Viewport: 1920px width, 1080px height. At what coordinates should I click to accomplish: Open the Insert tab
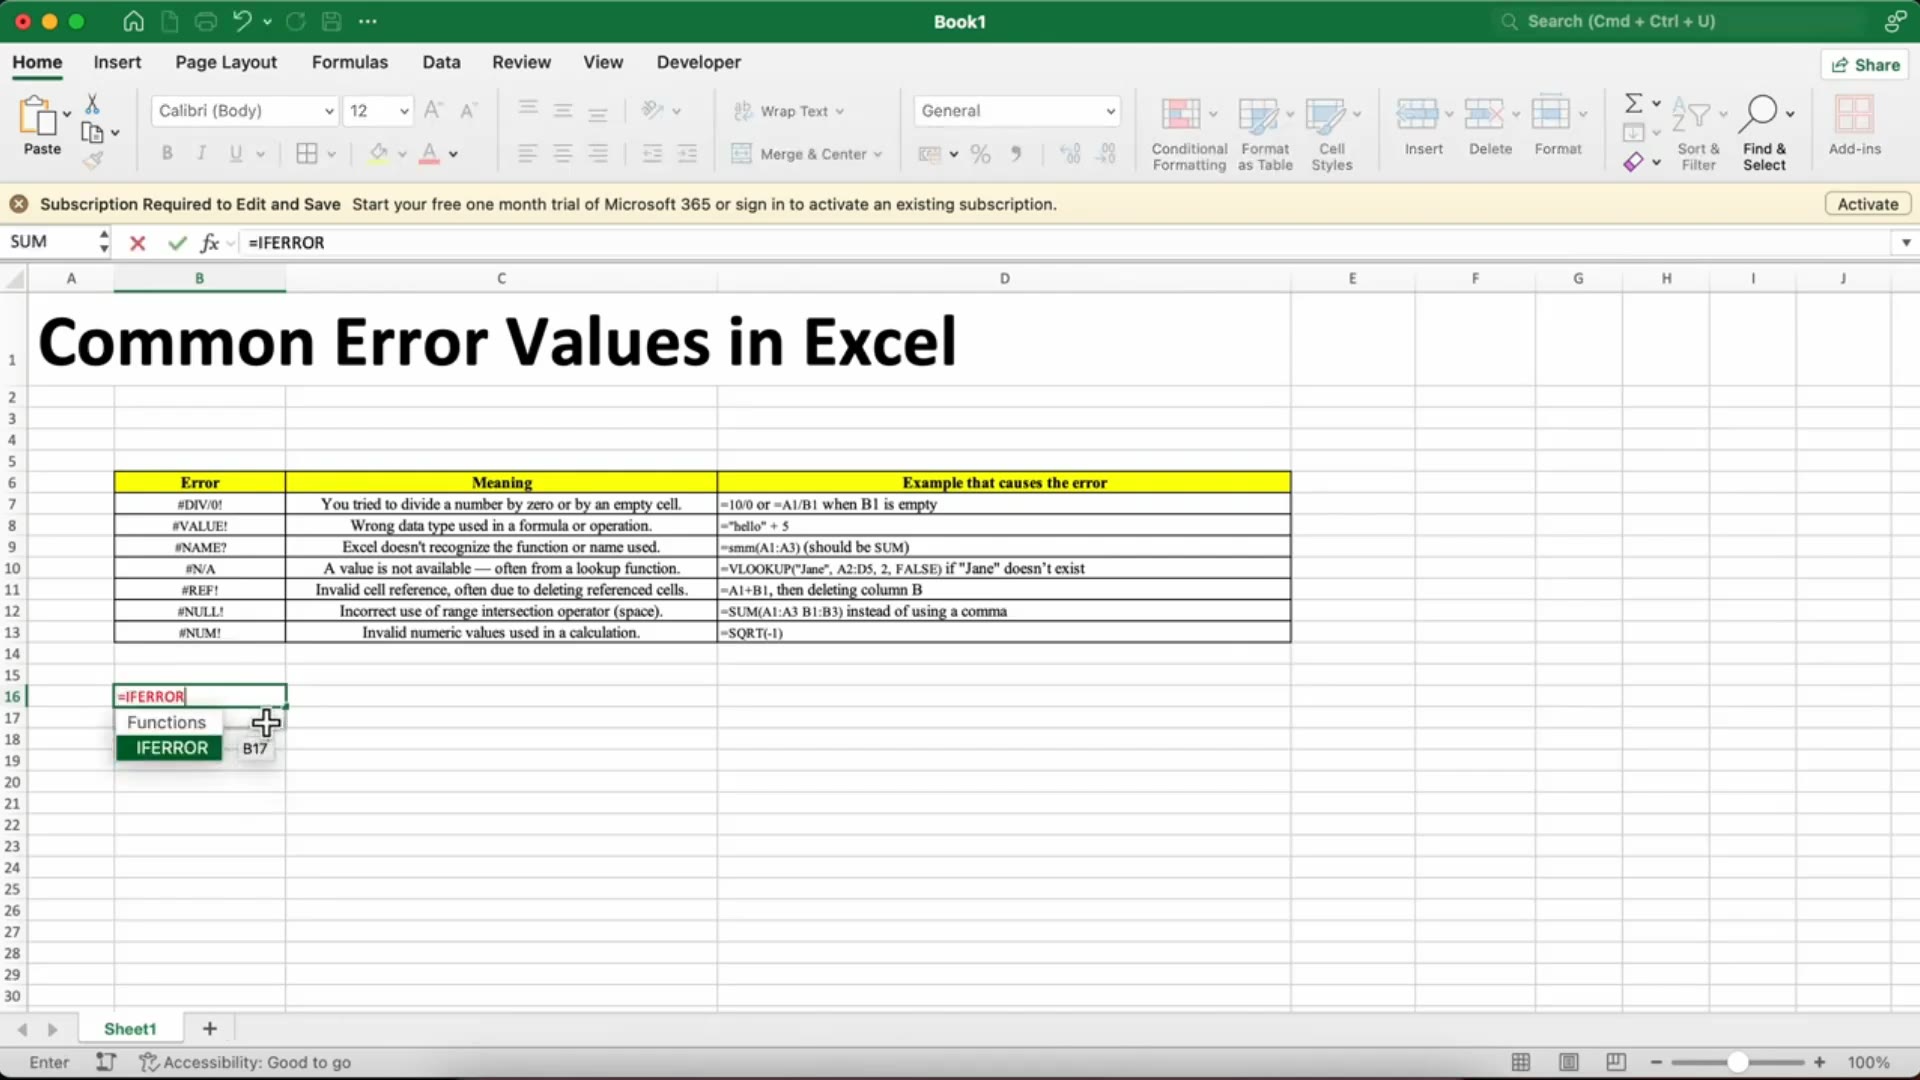click(x=117, y=62)
